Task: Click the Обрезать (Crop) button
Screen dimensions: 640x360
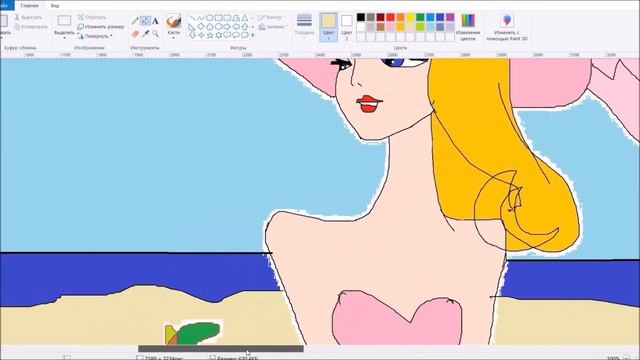Action: click(92, 17)
